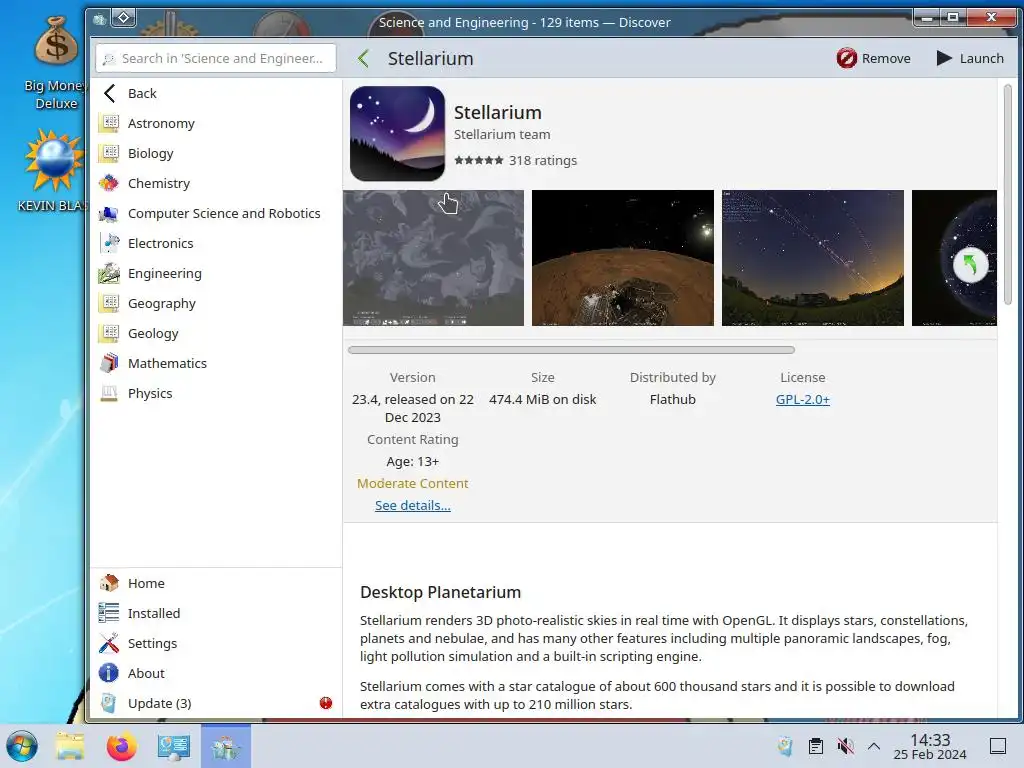The image size is (1024, 768).
Task: Open the Mathematics category icon
Action: tap(109, 363)
